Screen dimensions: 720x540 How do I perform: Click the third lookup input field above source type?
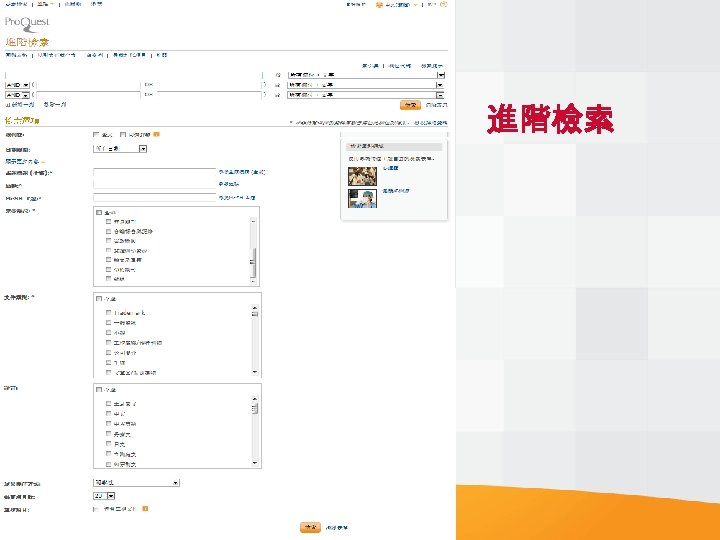pos(154,197)
